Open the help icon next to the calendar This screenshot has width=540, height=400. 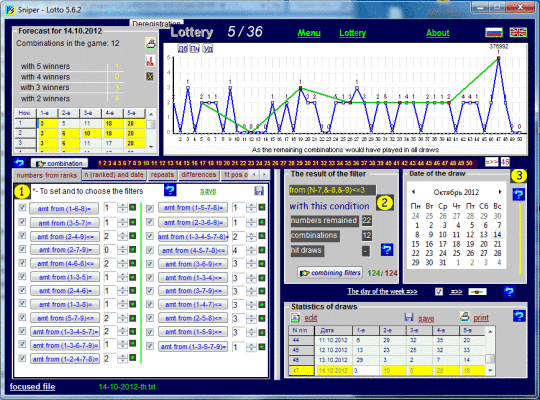[x=519, y=194]
